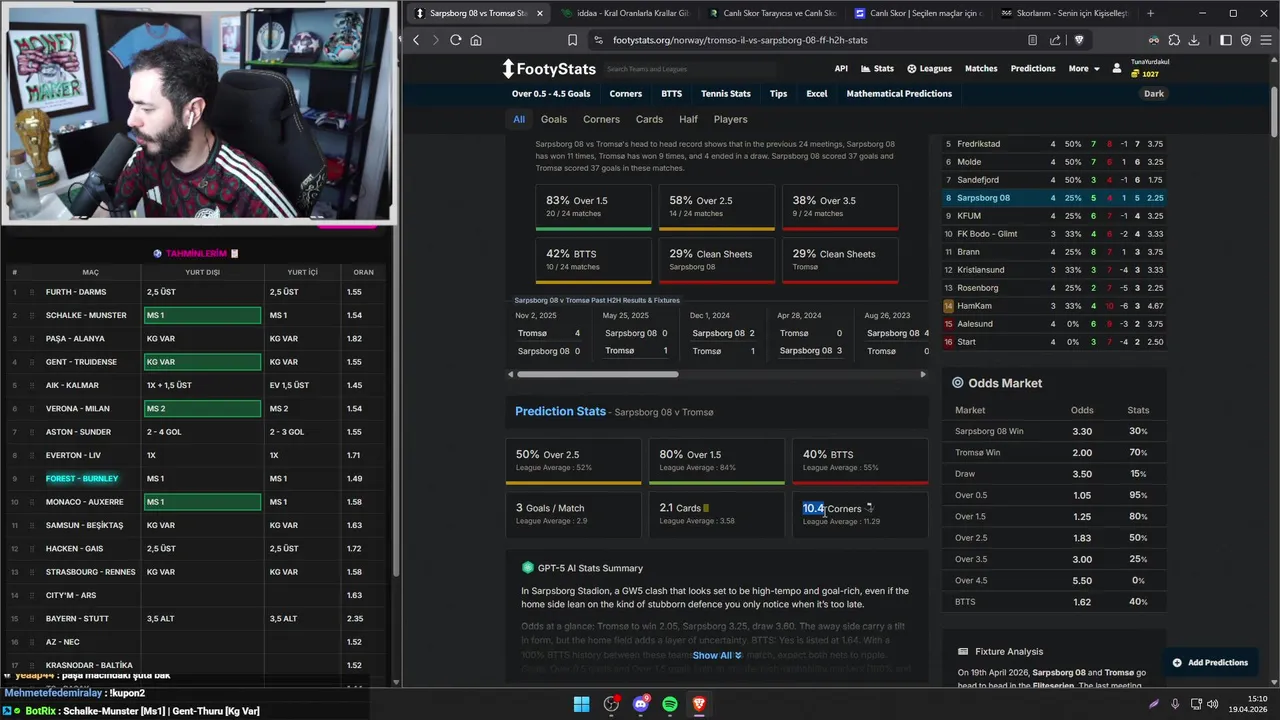Open reader mode from the address bar

pyautogui.click(x=1032, y=40)
